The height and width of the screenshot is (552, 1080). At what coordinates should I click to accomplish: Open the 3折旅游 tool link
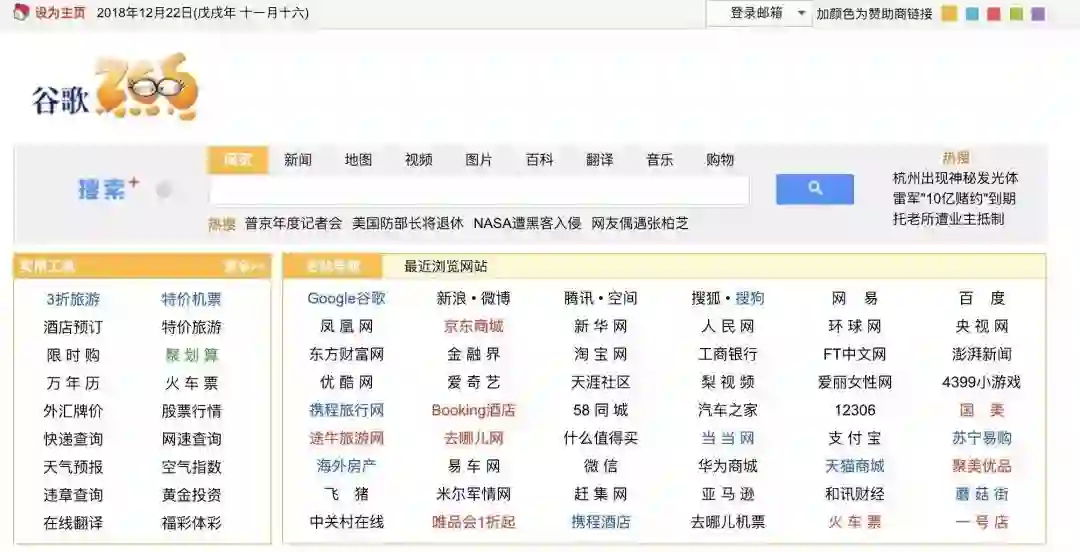(73, 299)
